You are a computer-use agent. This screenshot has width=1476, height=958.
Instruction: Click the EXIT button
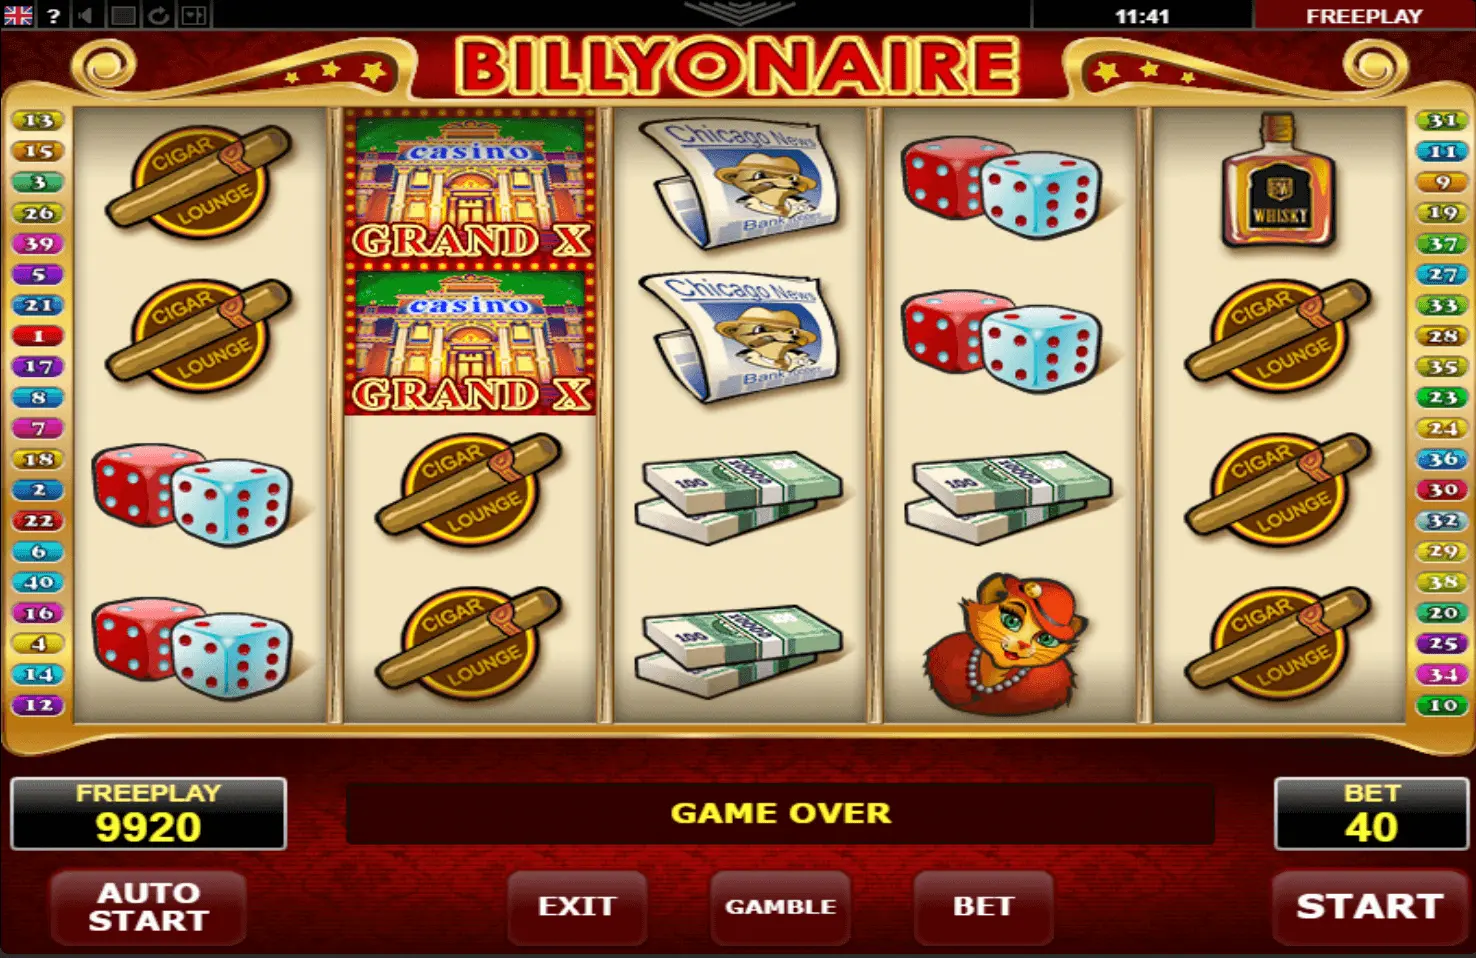[577, 907]
